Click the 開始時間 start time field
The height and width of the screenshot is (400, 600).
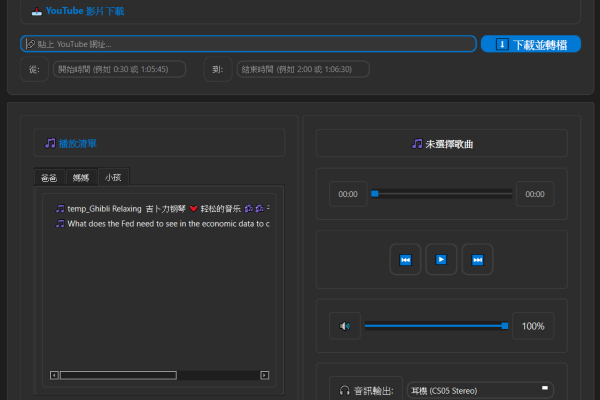121,69
